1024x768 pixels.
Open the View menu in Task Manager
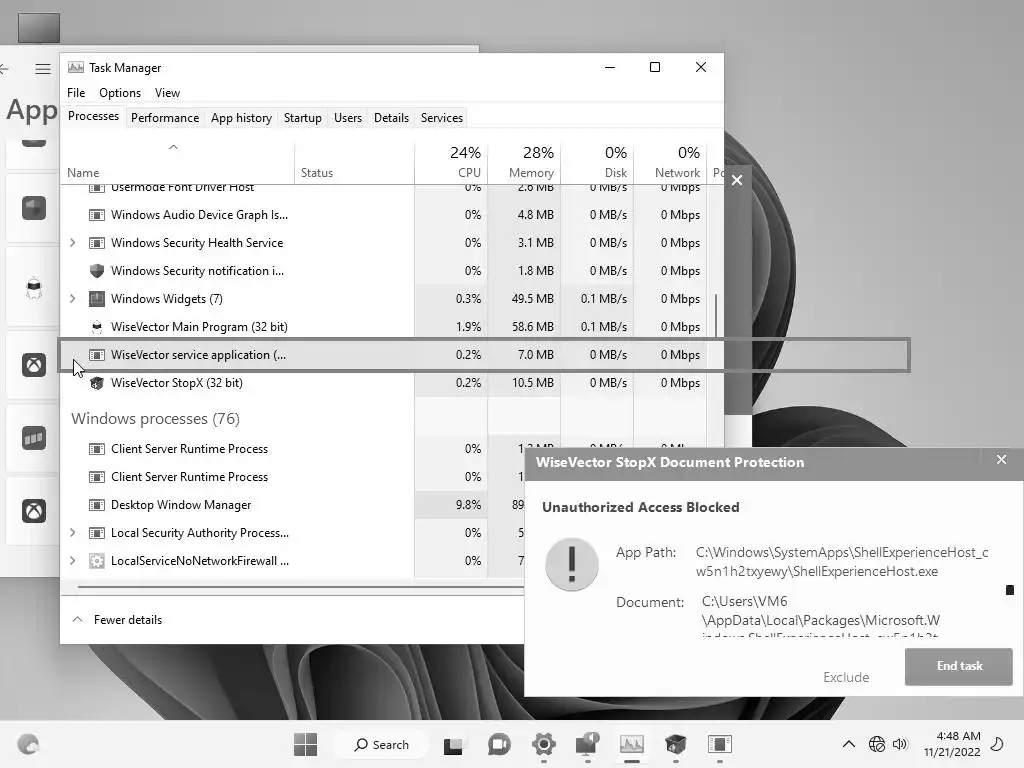pos(167,93)
